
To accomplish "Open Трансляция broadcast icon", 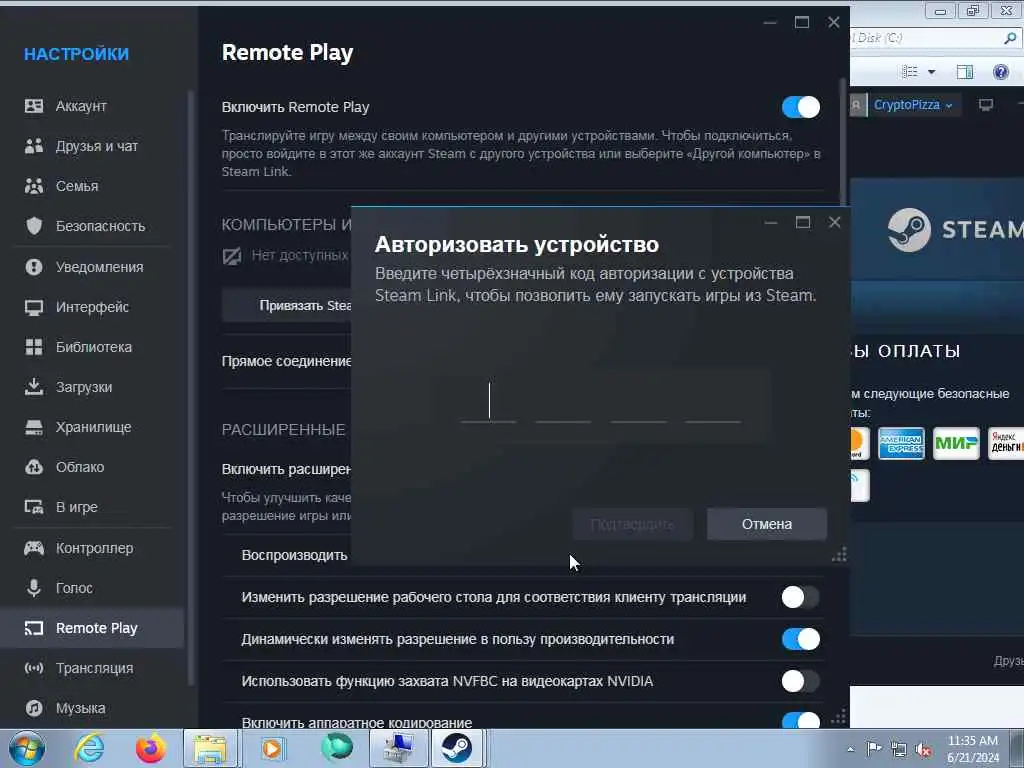I will pyautogui.click(x=34, y=668).
